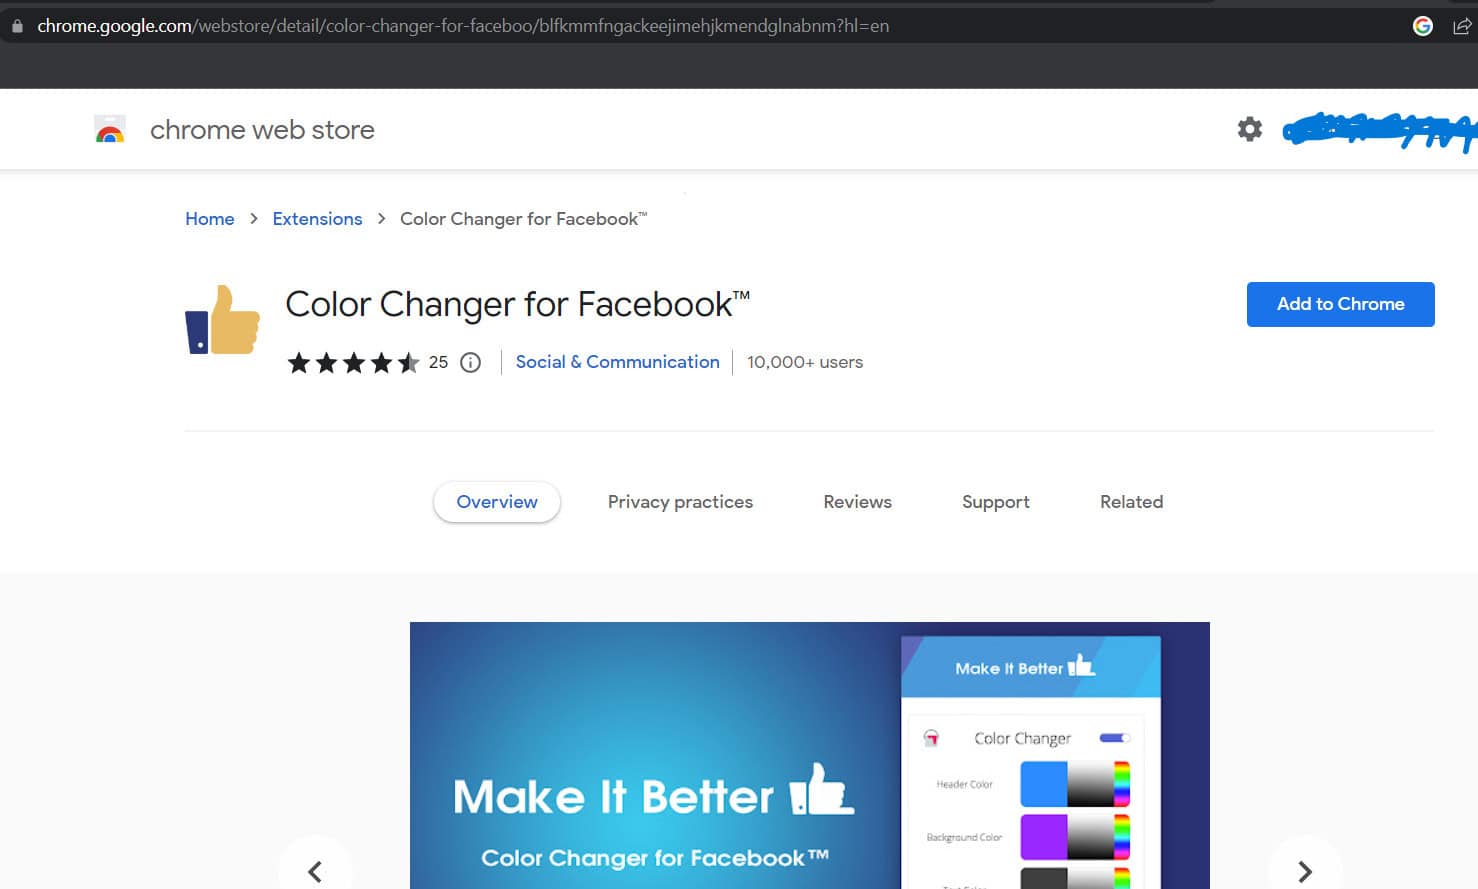Click the Color Changer for Facebook heading
Screen dimensions: 1478x889
tap(517, 304)
